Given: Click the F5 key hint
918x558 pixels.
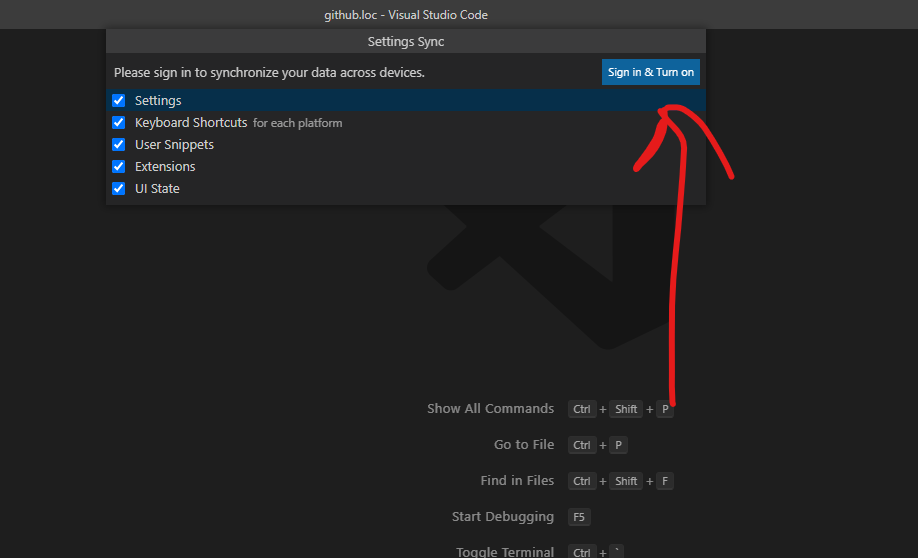Looking at the screenshot, I should coord(579,517).
